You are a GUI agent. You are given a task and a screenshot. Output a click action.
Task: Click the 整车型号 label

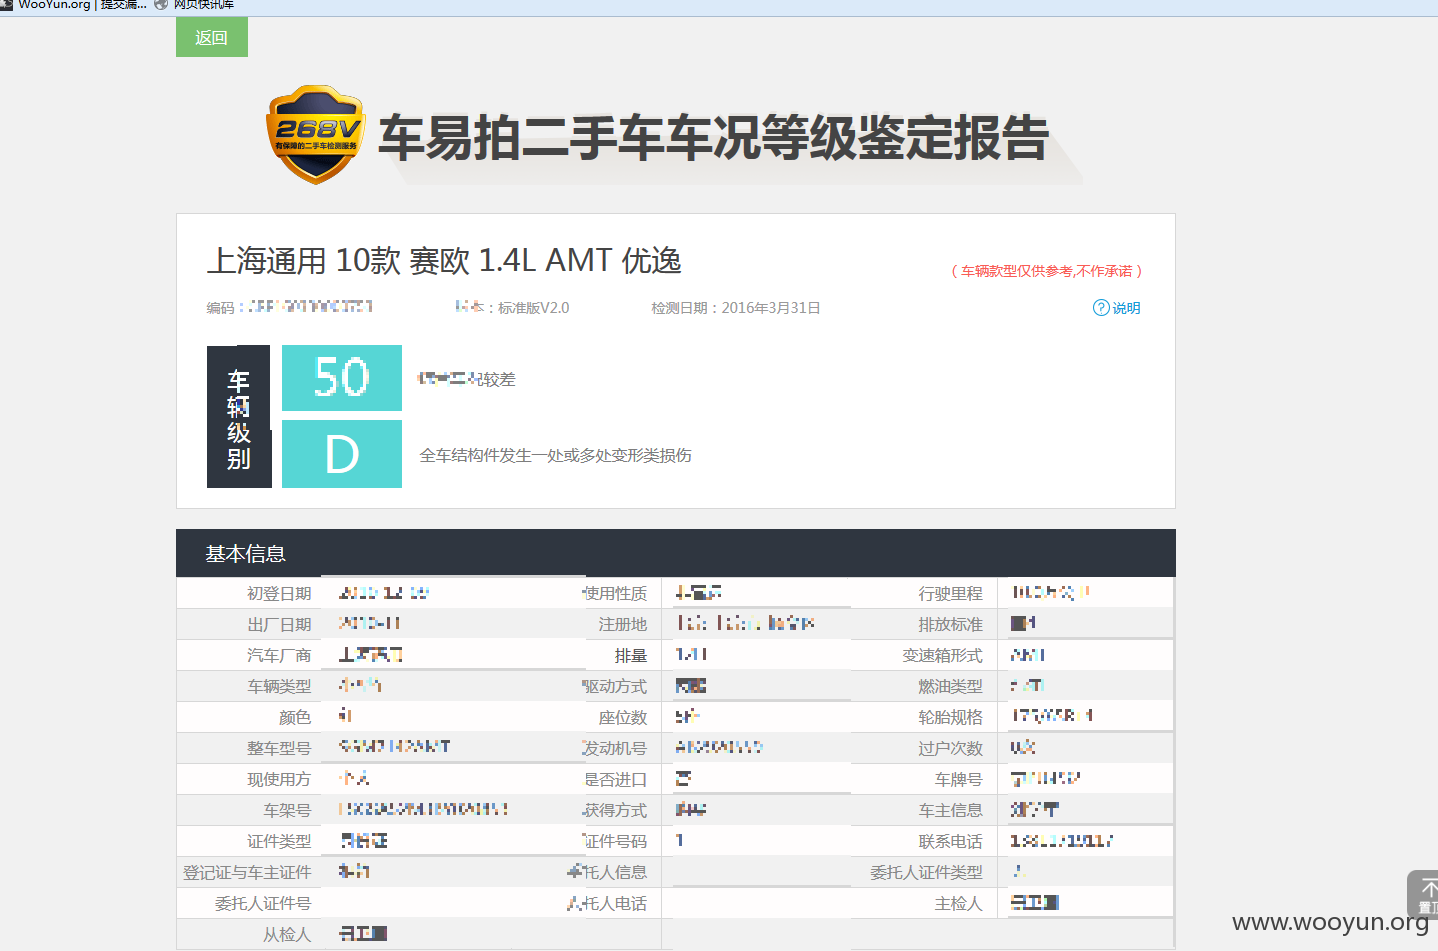click(x=280, y=749)
